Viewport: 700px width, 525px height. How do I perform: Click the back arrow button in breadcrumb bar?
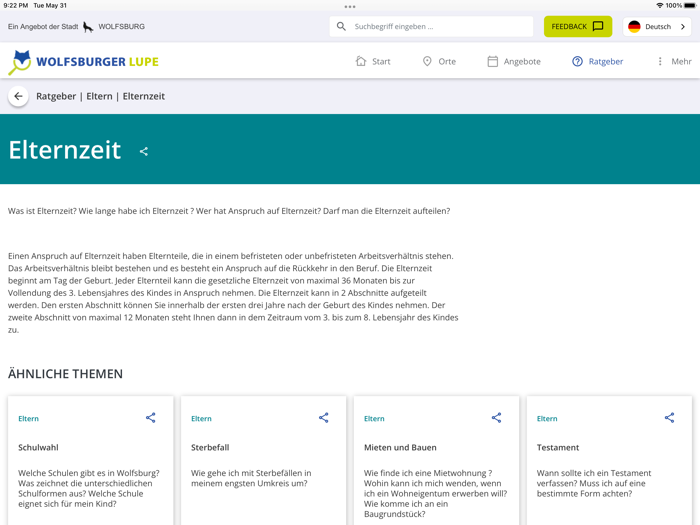[18, 96]
